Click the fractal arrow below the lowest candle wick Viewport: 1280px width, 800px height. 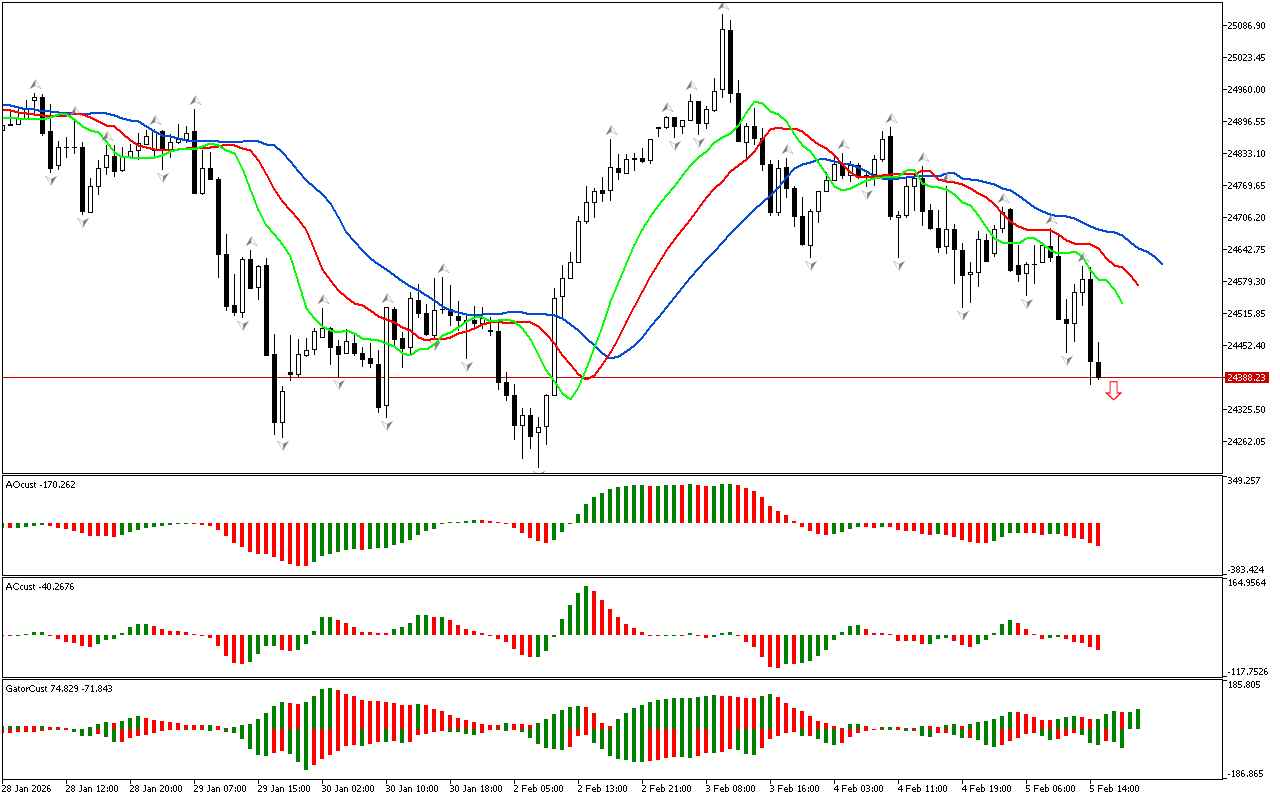coord(540,470)
